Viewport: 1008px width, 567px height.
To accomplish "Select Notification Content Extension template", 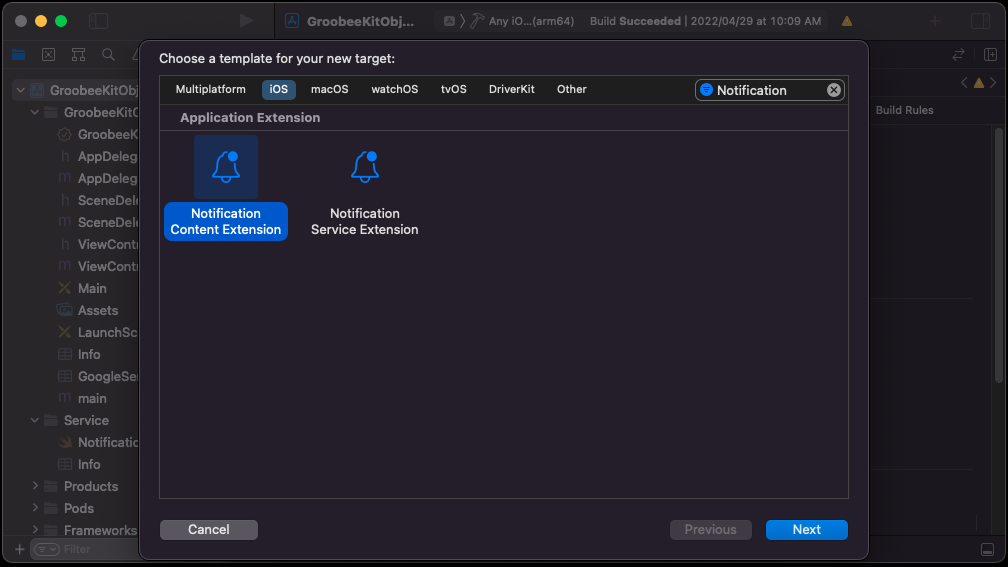I will (226, 188).
